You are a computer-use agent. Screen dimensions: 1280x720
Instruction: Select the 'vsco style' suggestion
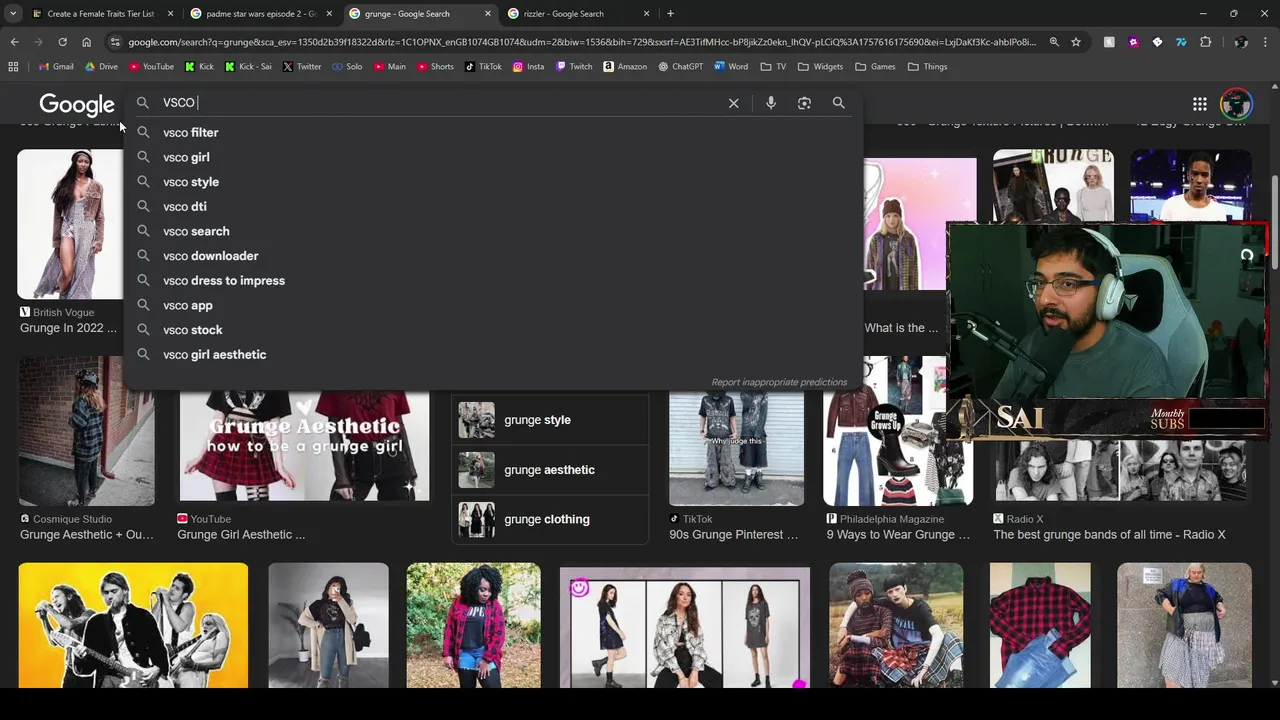point(492,182)
